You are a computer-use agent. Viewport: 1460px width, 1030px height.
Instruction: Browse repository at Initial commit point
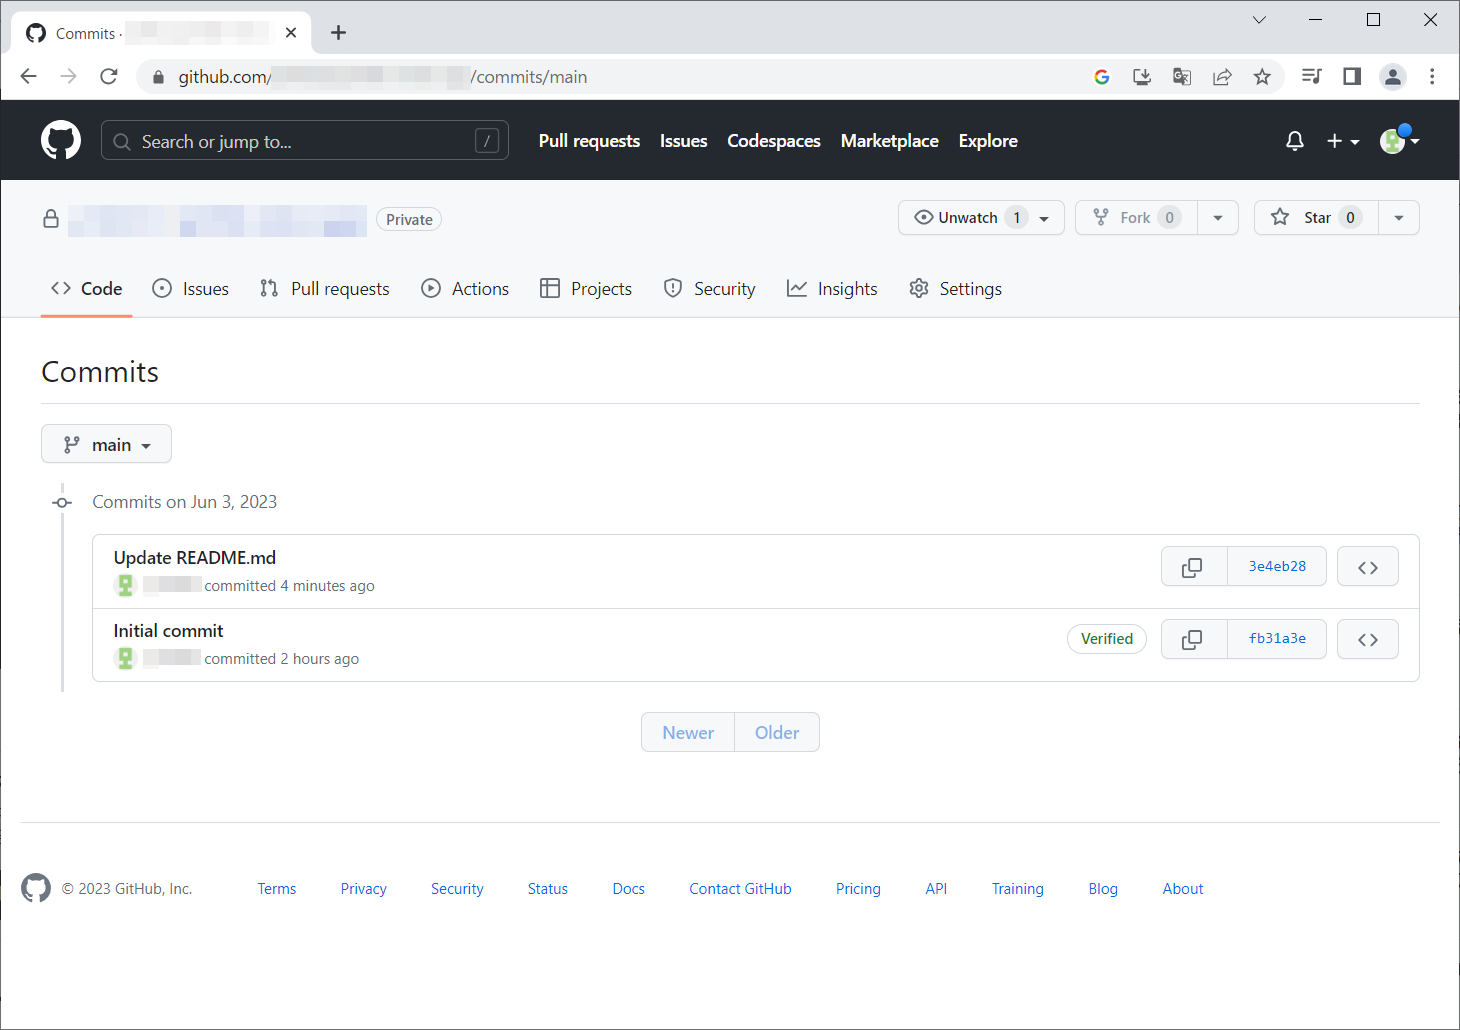[x=1367, y=640]
